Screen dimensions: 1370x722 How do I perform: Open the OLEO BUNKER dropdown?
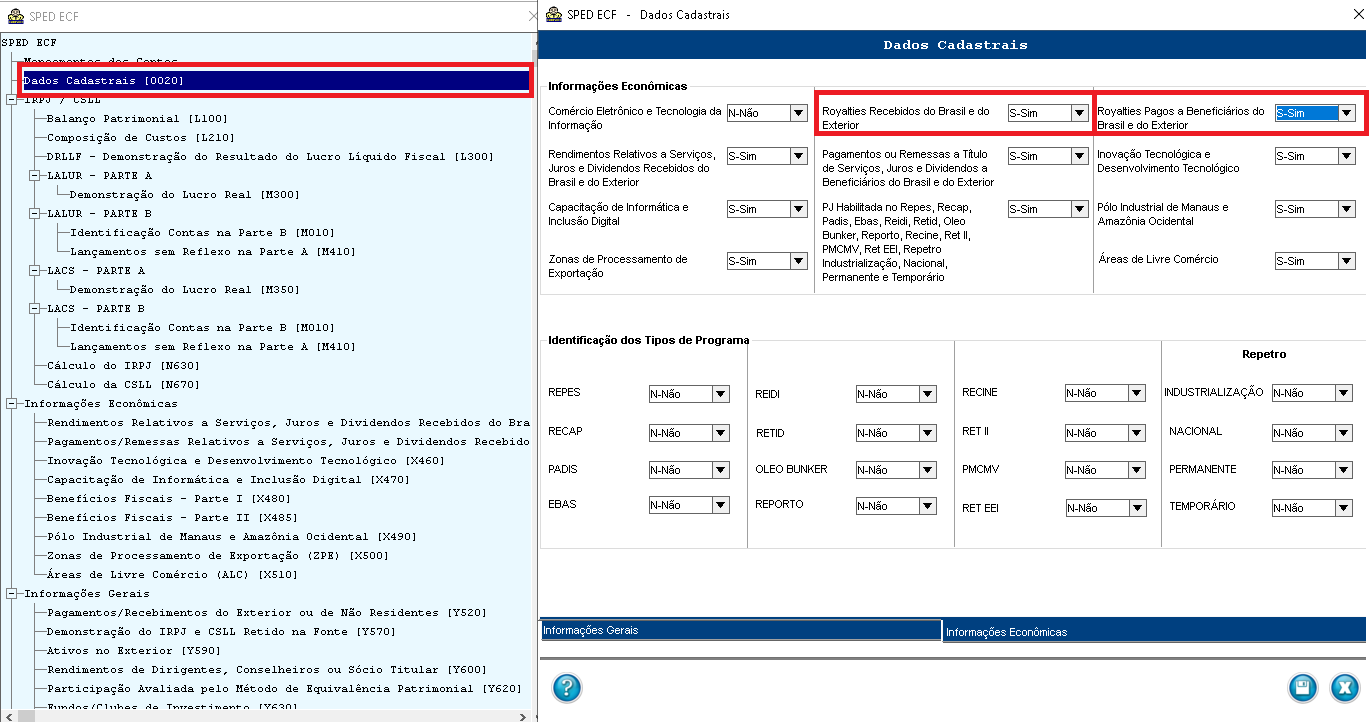point(928,470)
